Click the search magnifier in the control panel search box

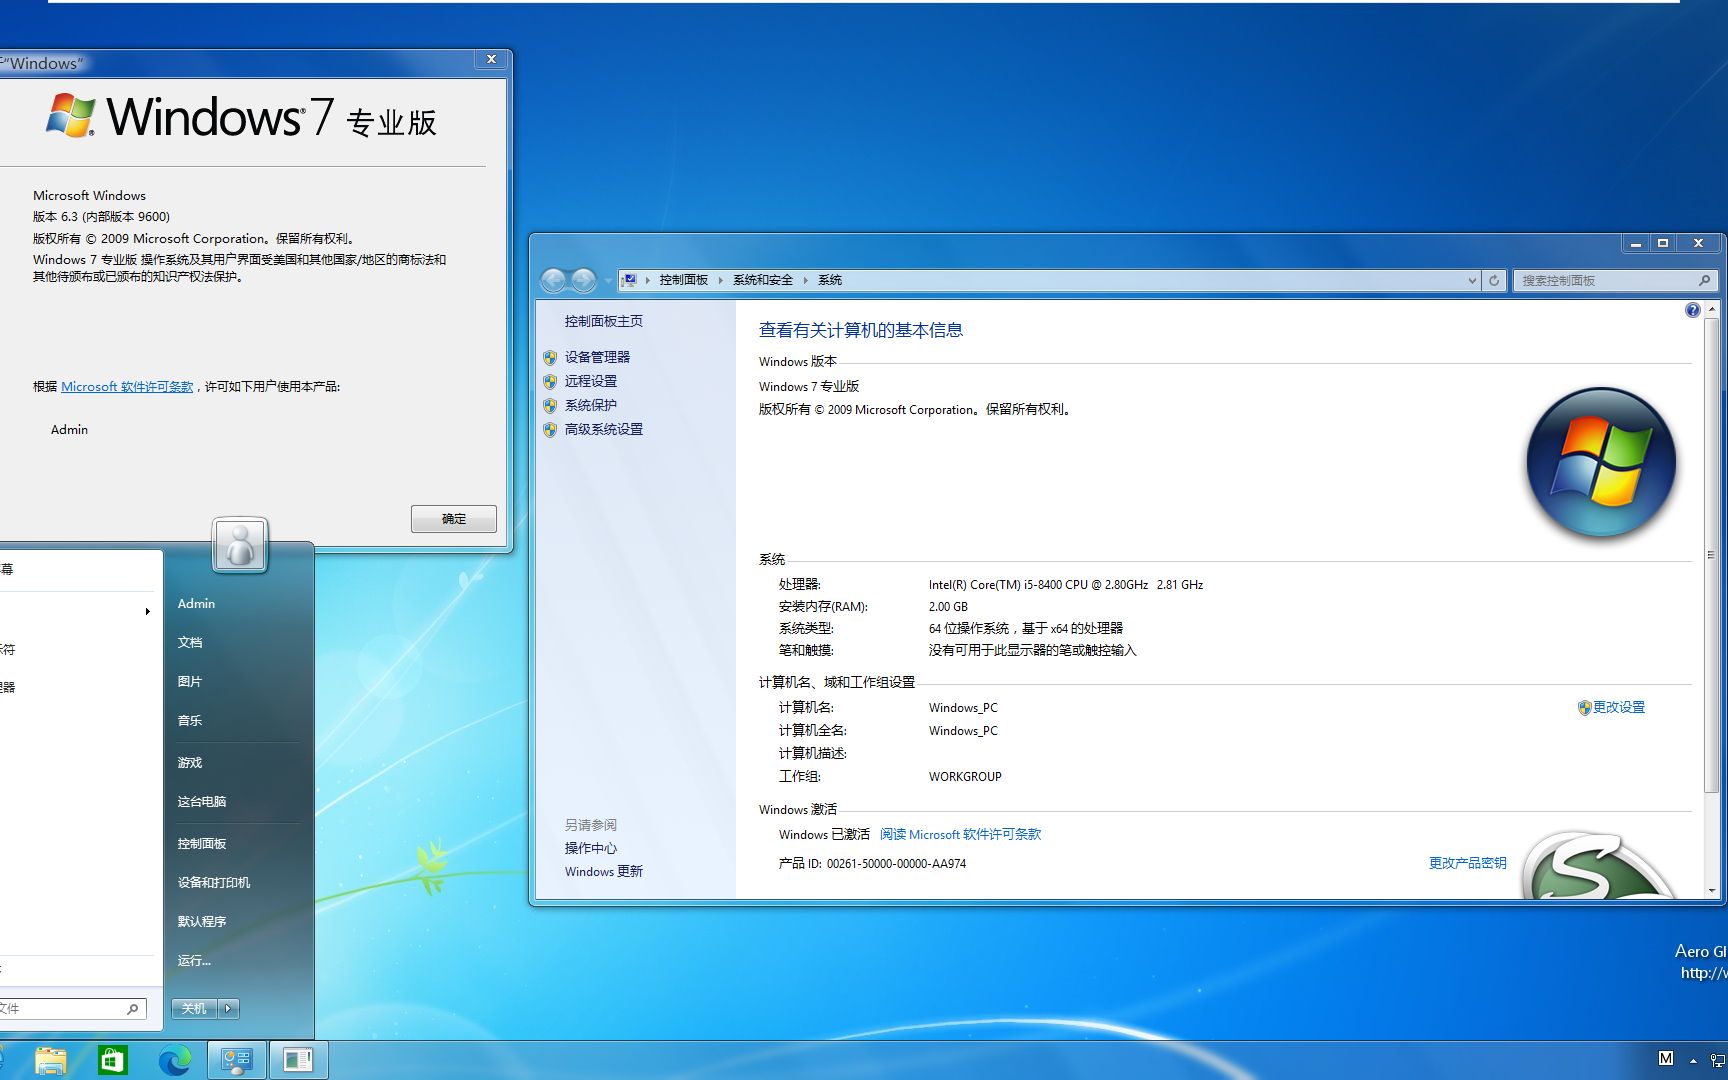pyautogui.click(x=1704, y=280)
